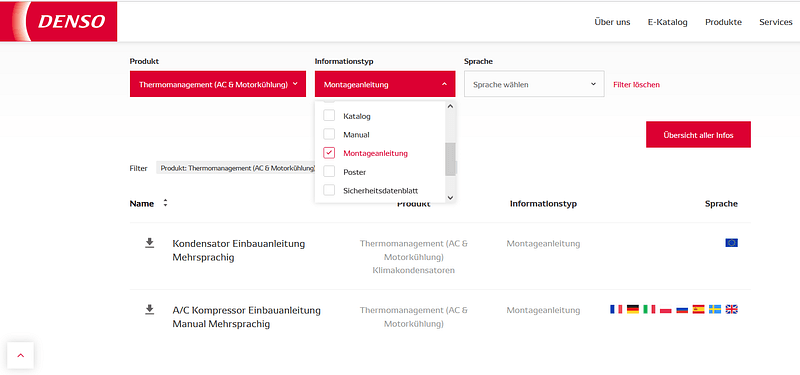Image resolution: width=800 pixels, height=375 pixels.
Task: Download Kondensator Einbauanleitung Mehrsprachig file
Action: pos(149,243)
